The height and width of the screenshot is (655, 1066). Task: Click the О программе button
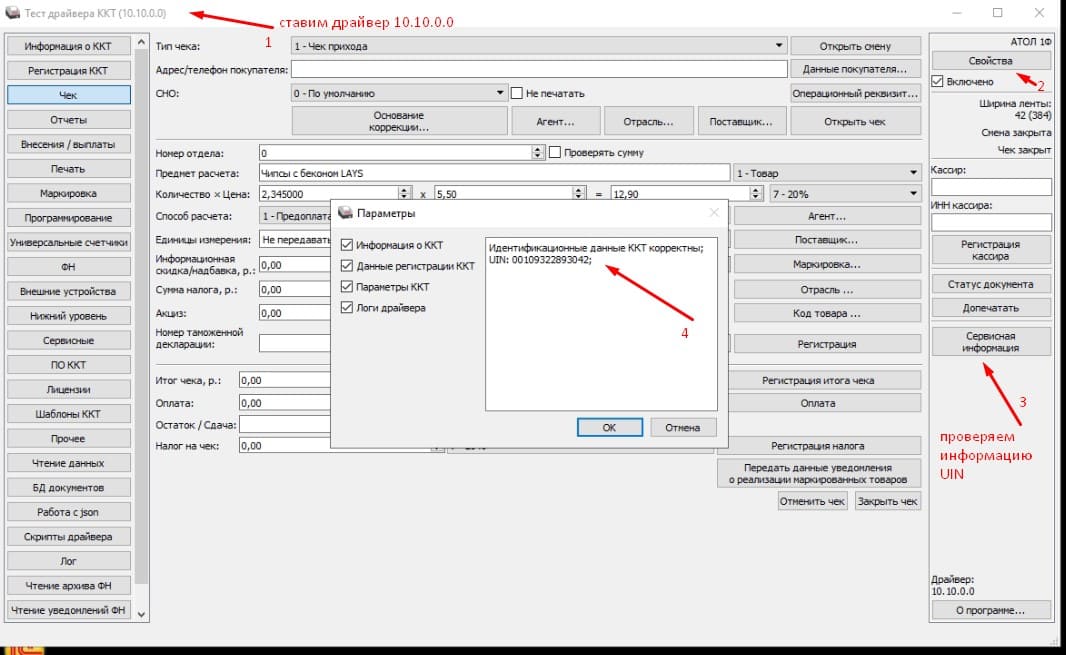[x=991, y=609]
